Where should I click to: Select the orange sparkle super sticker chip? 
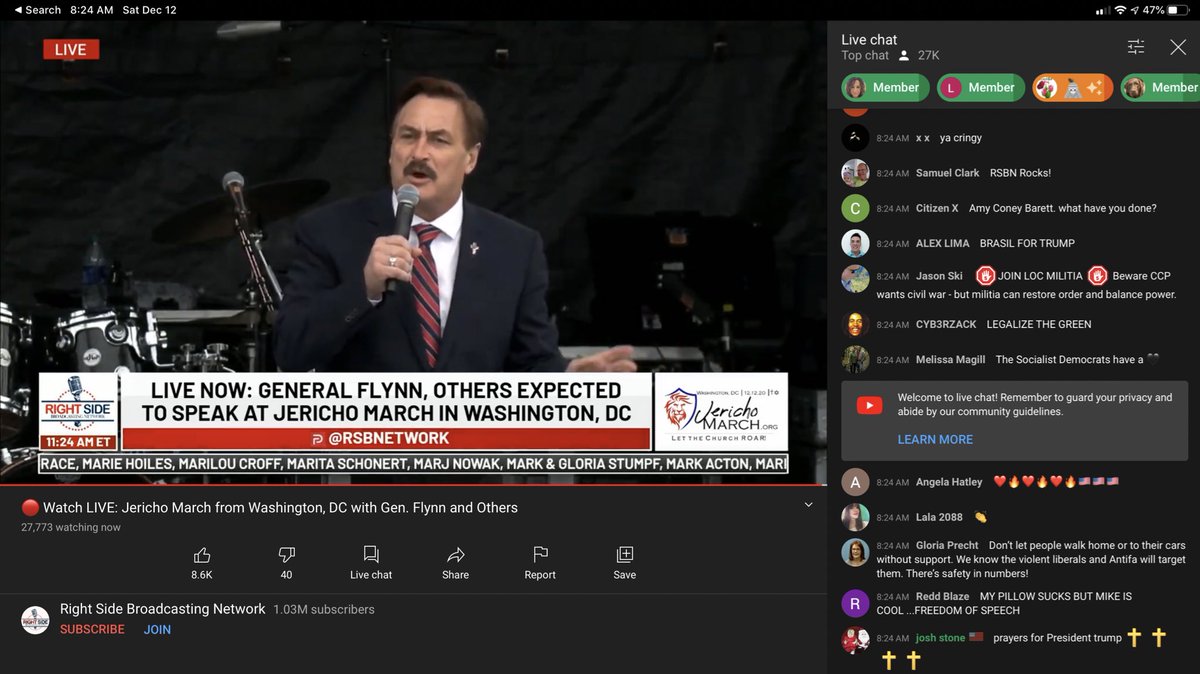(x=1073, y=88)
